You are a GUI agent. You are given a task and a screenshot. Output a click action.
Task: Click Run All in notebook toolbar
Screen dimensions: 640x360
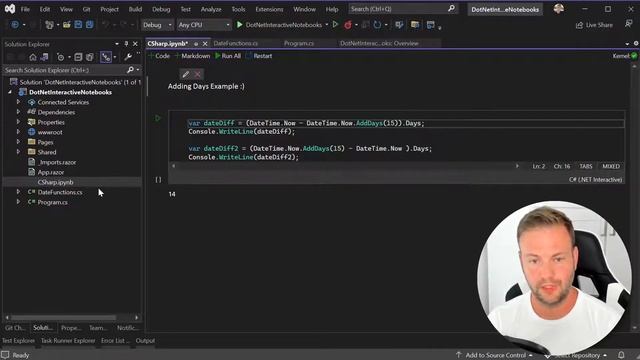pyautogui.click(x=228, y=56)
